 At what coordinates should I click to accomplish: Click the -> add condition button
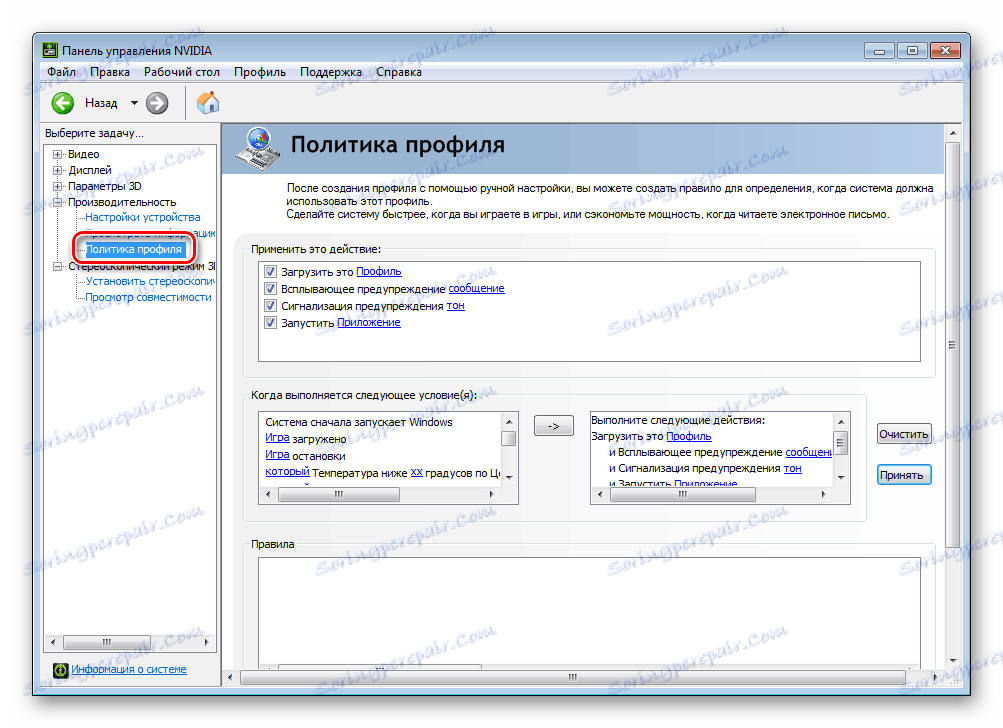tap(554, 426)
